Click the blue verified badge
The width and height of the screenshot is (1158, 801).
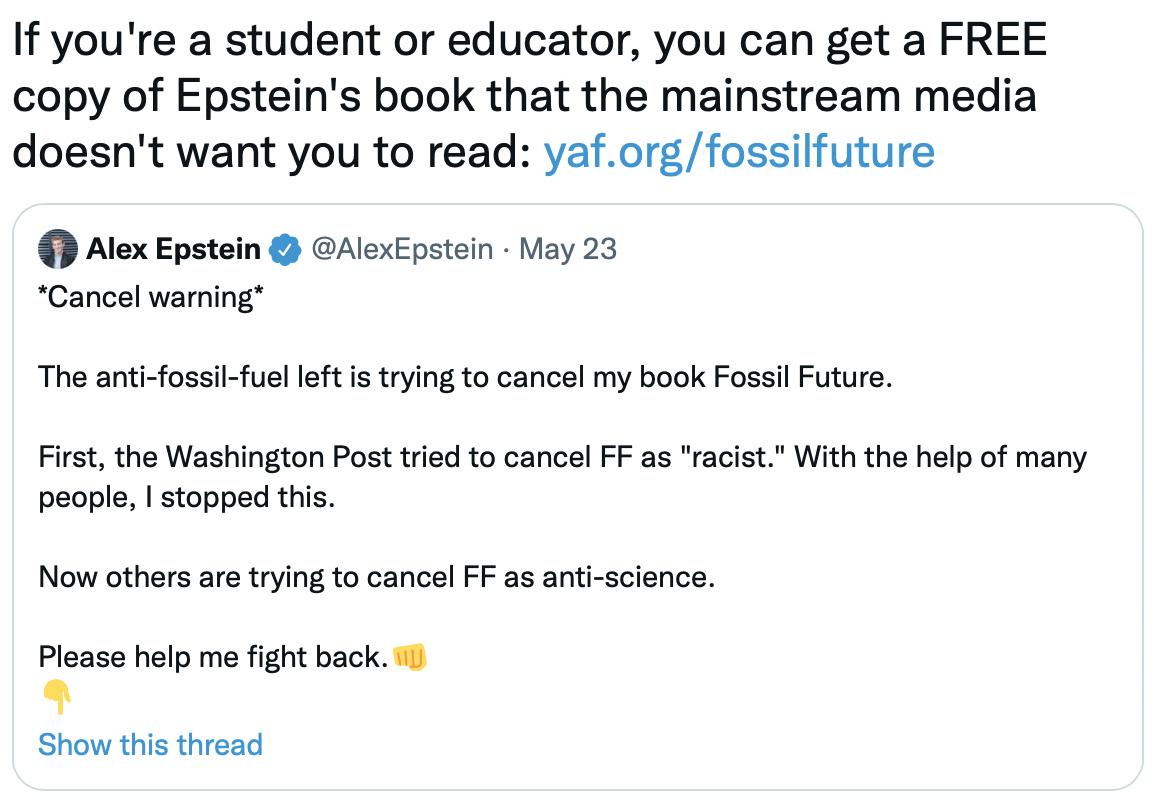286,250
